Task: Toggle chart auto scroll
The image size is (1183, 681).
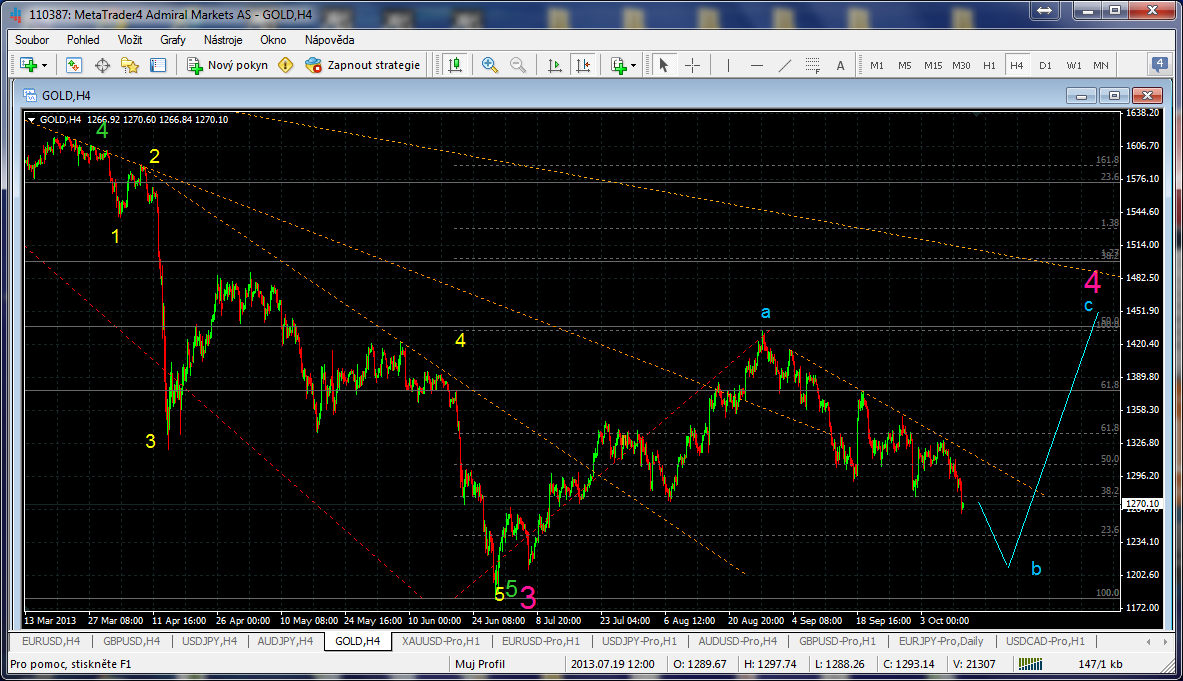Action: pyautogui.click(x=555, y=66)
